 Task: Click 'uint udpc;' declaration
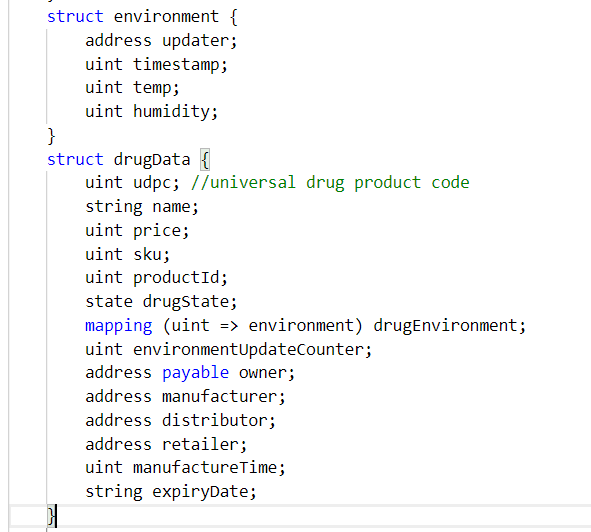tap(132, 183)
